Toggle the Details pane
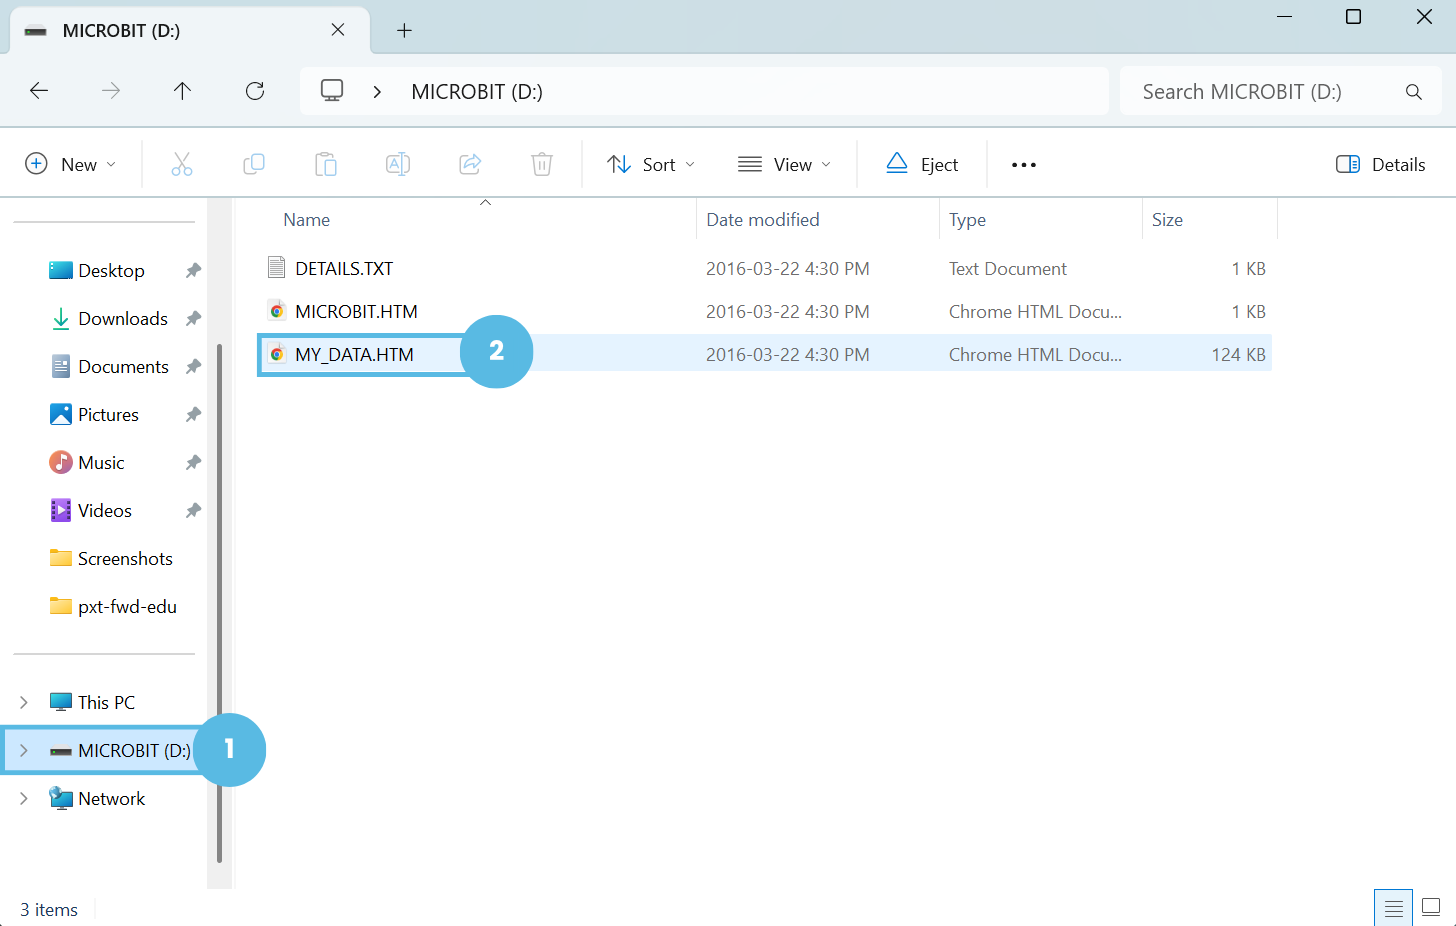Screen dimensions: 1456x926 coord(1381,164)
